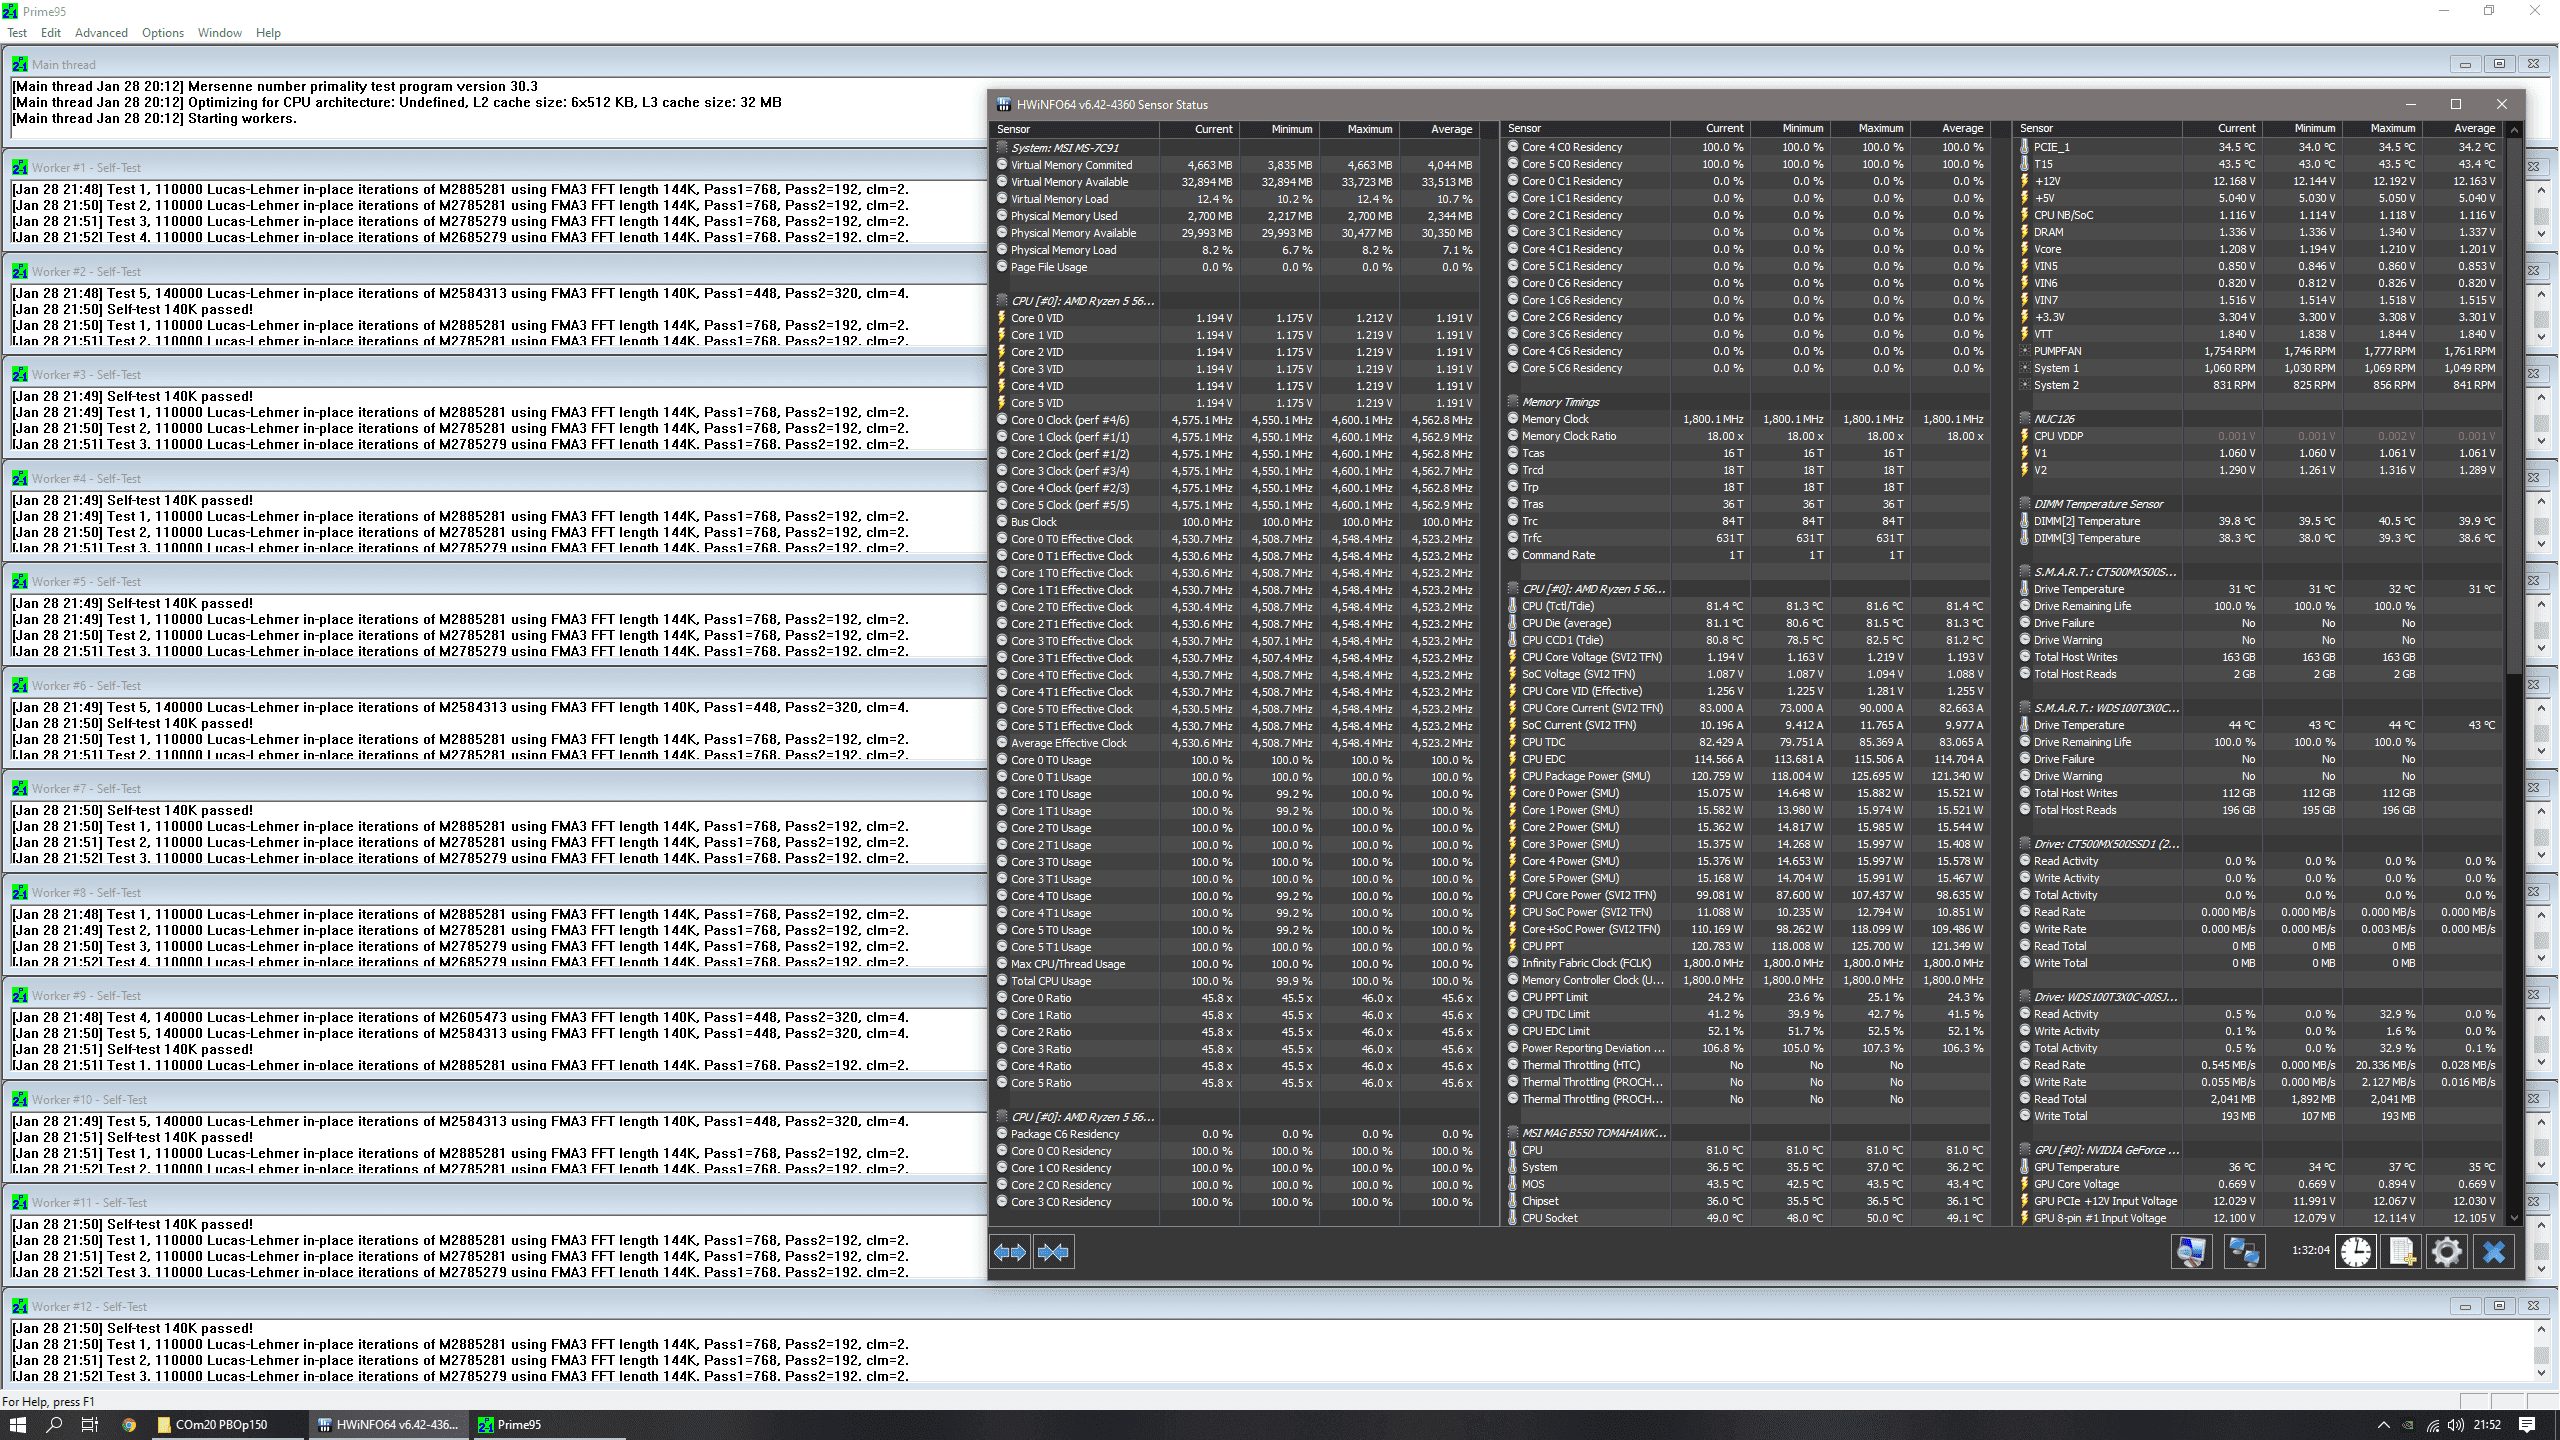This screenshot has height=1440, width=2560.
Task: Show hidden system tray icons chevron
Action: point(2383,1425)
